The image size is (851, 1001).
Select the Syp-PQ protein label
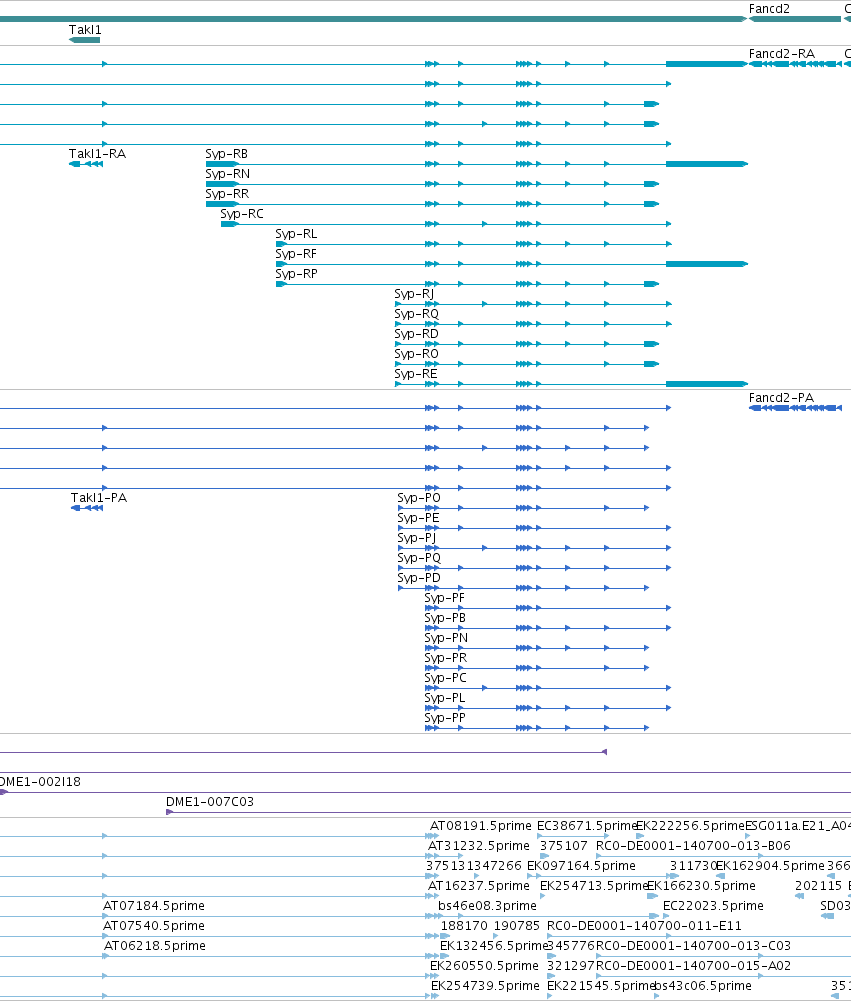[x=419, y=558]
